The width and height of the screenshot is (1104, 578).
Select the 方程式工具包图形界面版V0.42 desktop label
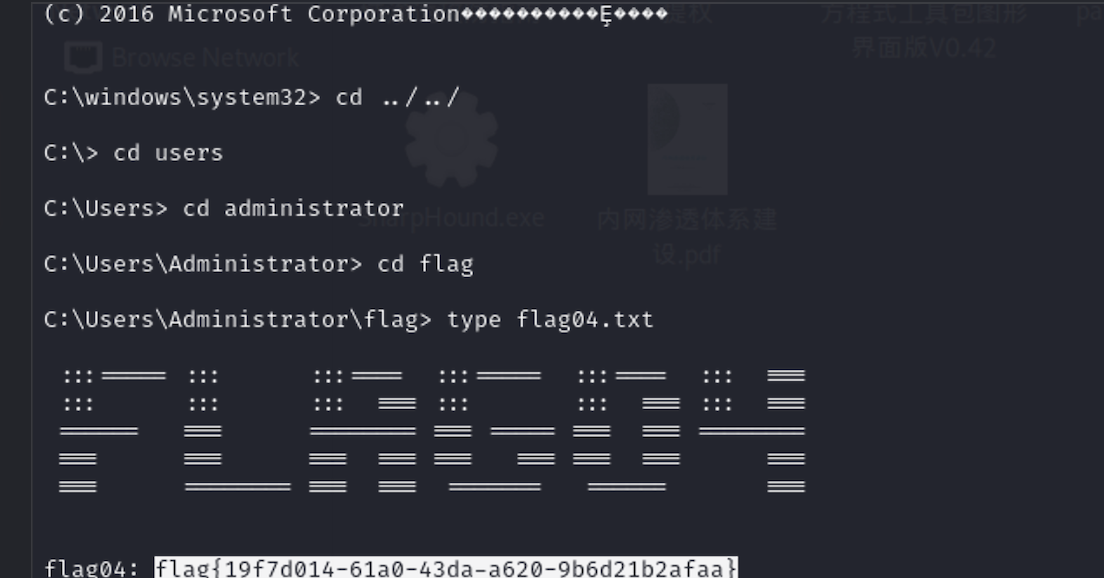click(924, 30)
